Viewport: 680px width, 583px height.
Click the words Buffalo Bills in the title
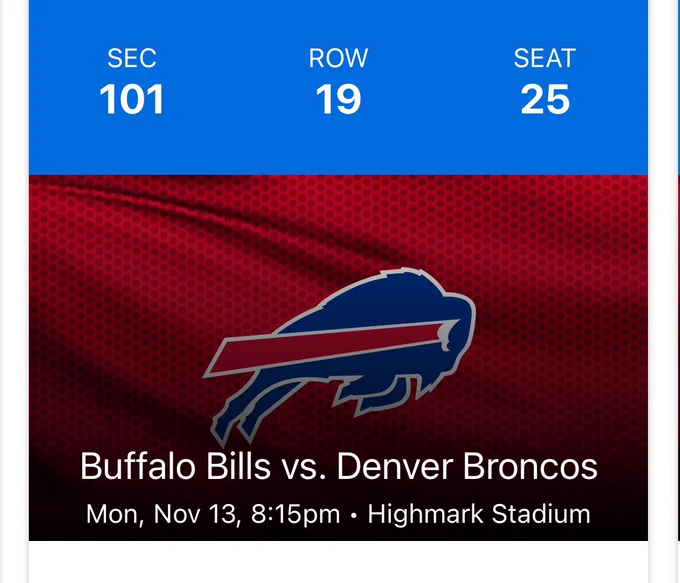pyautogui.click(x=175, y=466)
